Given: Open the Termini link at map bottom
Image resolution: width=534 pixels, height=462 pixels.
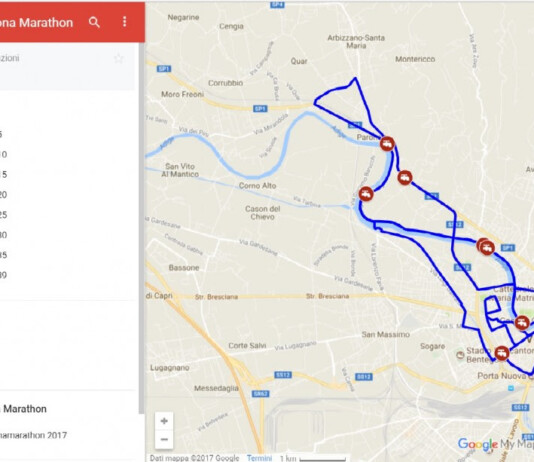Looking at the screenshot, I should 259,458.
